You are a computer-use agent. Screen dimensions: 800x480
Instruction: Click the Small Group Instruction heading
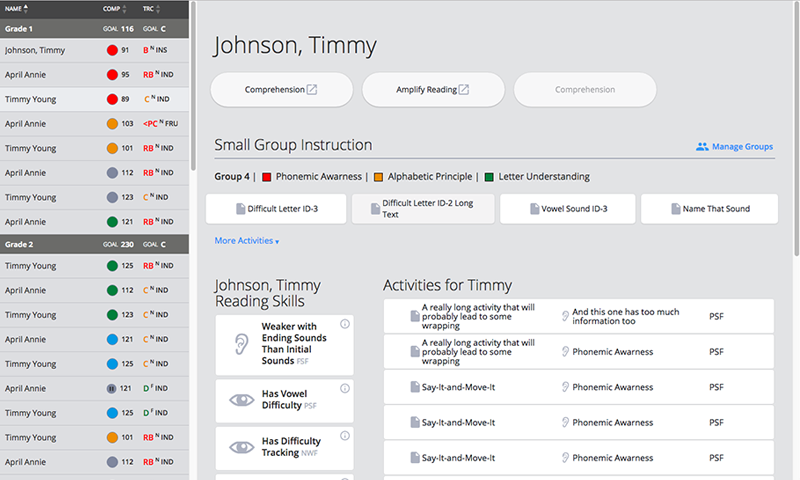coord(293,145)
